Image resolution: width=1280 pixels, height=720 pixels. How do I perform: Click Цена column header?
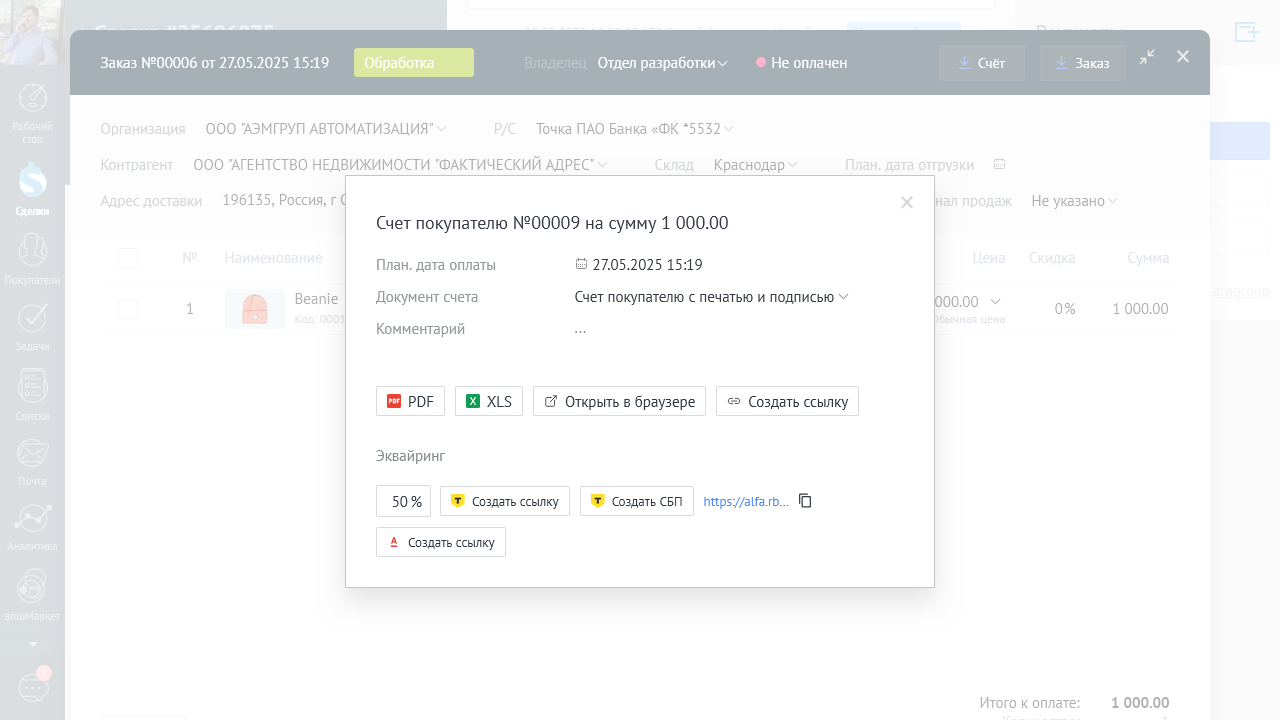pyautogui.click(x=989, y=258)
